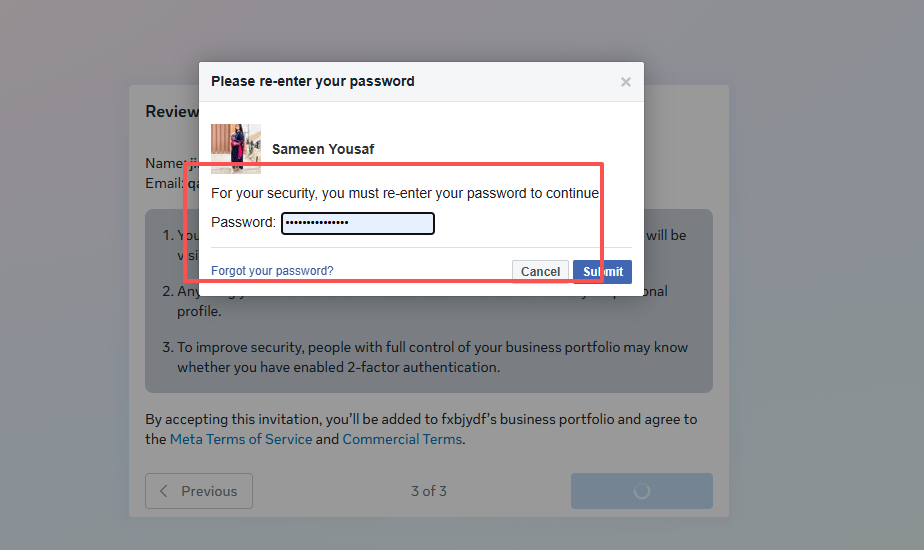Open the Commercial Terms link
Viewport: 924px width, 550px height.
click(x=402, y=439)
